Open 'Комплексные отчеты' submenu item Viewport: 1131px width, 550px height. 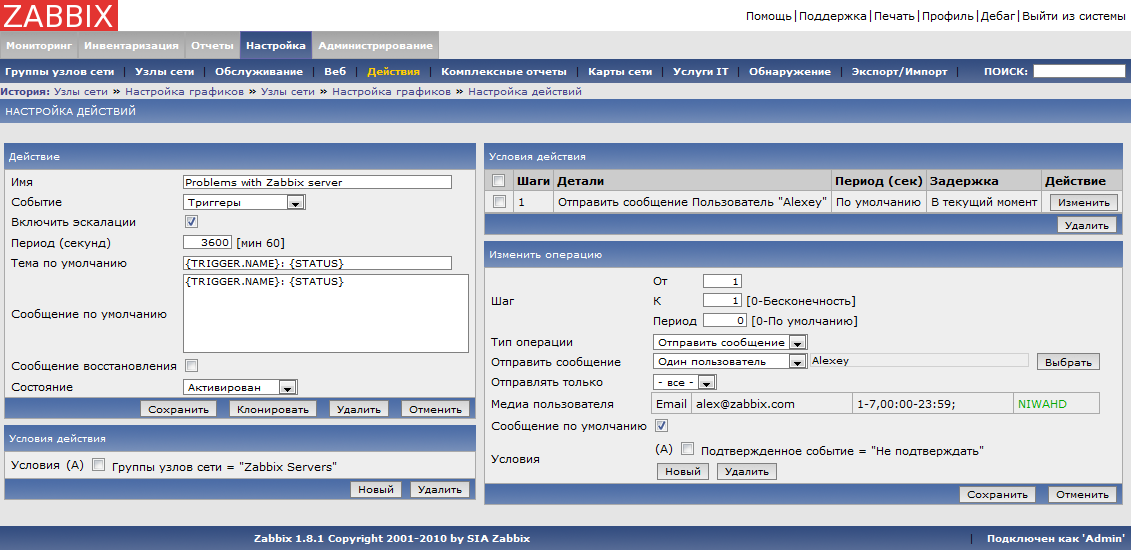pyautogui.click(x=503, y=72)
